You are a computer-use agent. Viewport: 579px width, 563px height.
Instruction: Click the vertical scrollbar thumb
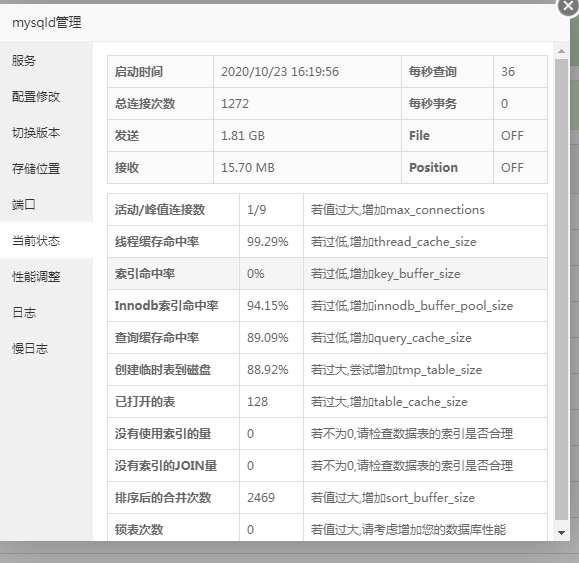coord(561,289)
